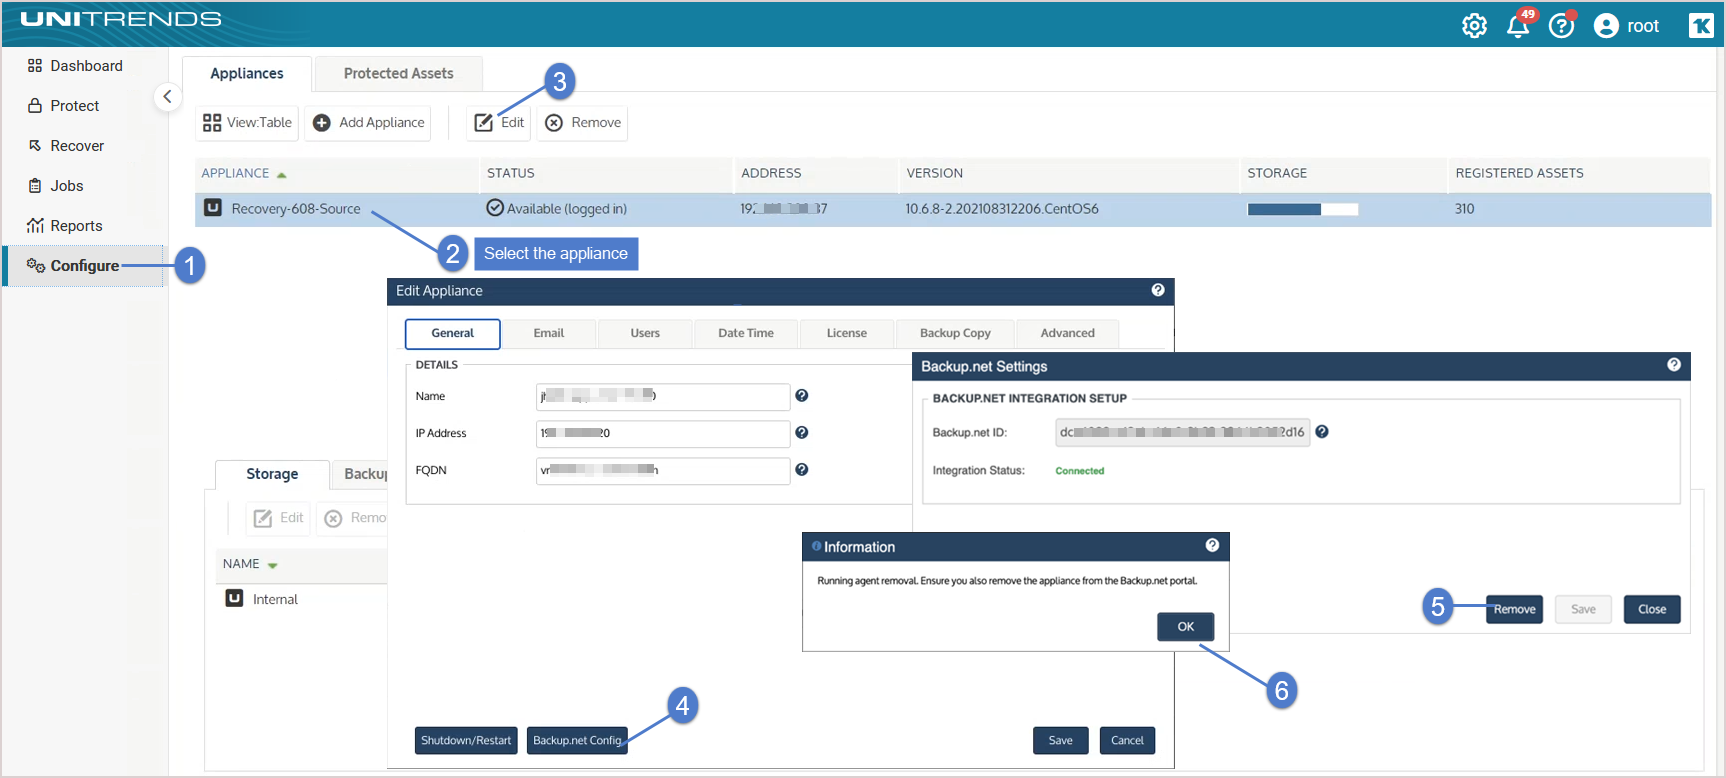
Task: Open help for Backup.net Settings dialog
Action: pyautogui.click(x=1674, y=365)
